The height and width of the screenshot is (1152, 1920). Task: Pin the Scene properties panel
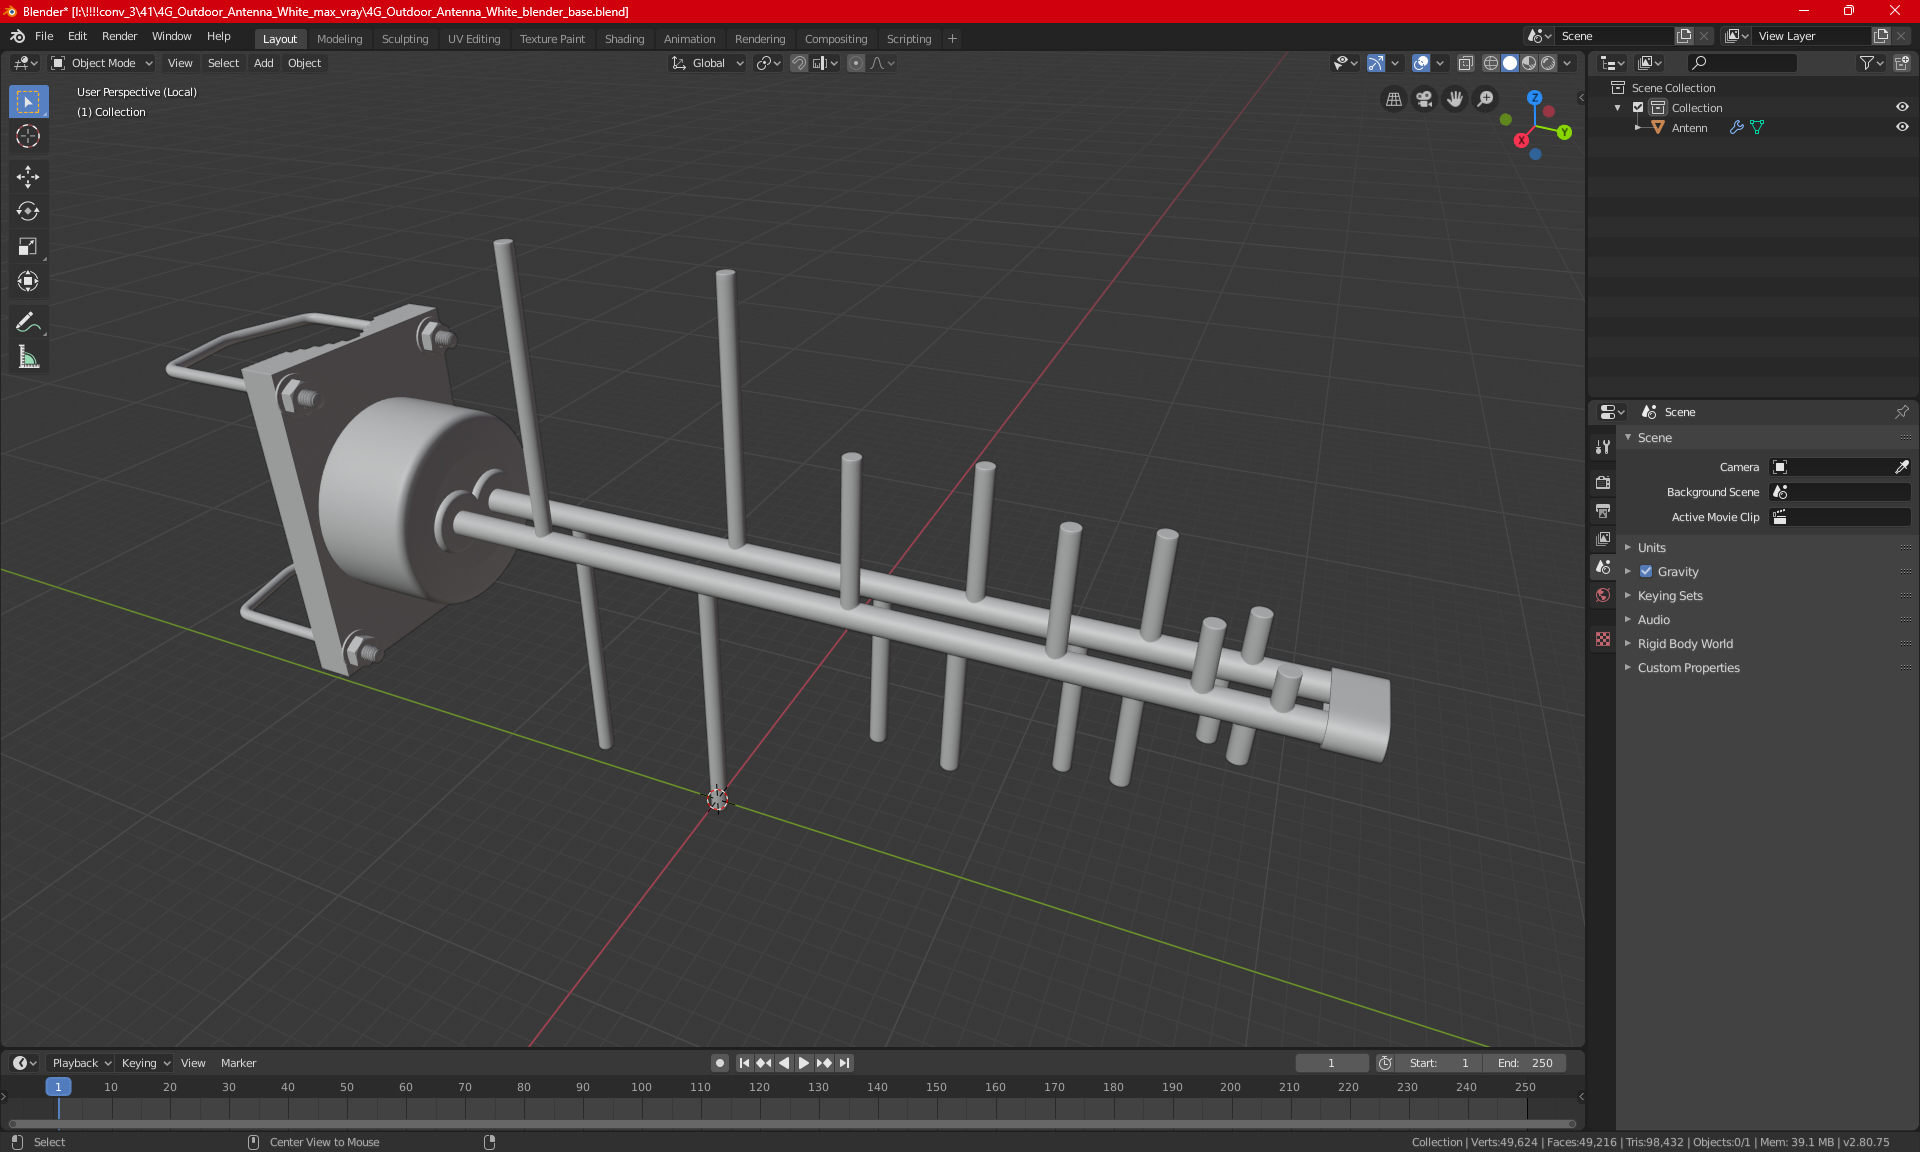tap(1901, 412)
